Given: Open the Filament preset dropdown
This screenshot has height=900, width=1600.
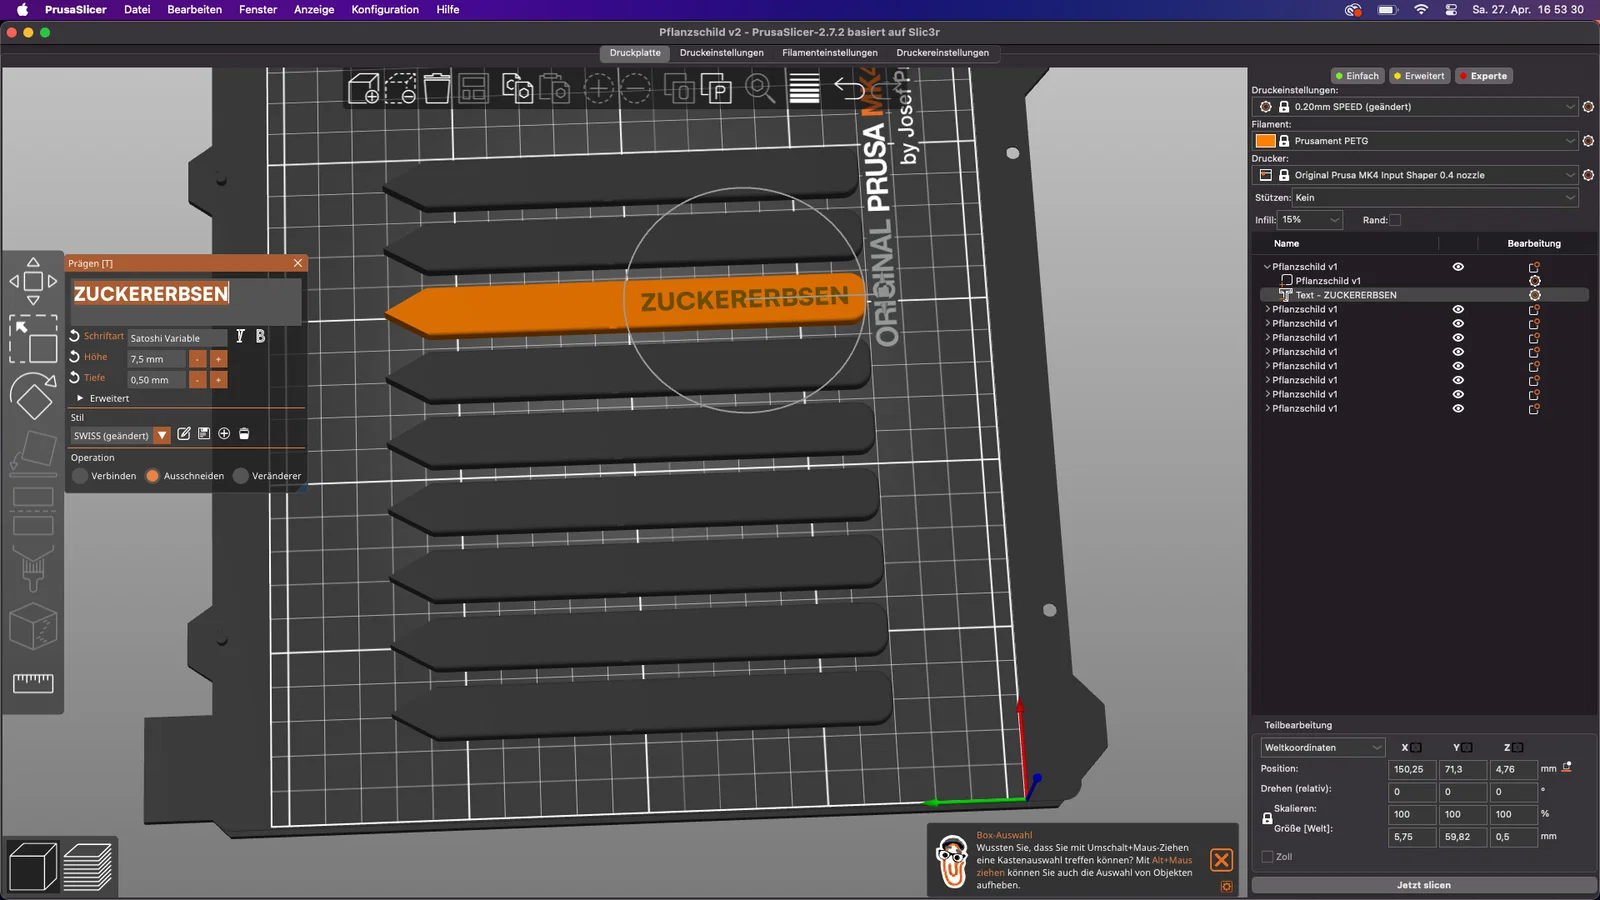Looking at the screenshot, I should tap(1415, 141).
